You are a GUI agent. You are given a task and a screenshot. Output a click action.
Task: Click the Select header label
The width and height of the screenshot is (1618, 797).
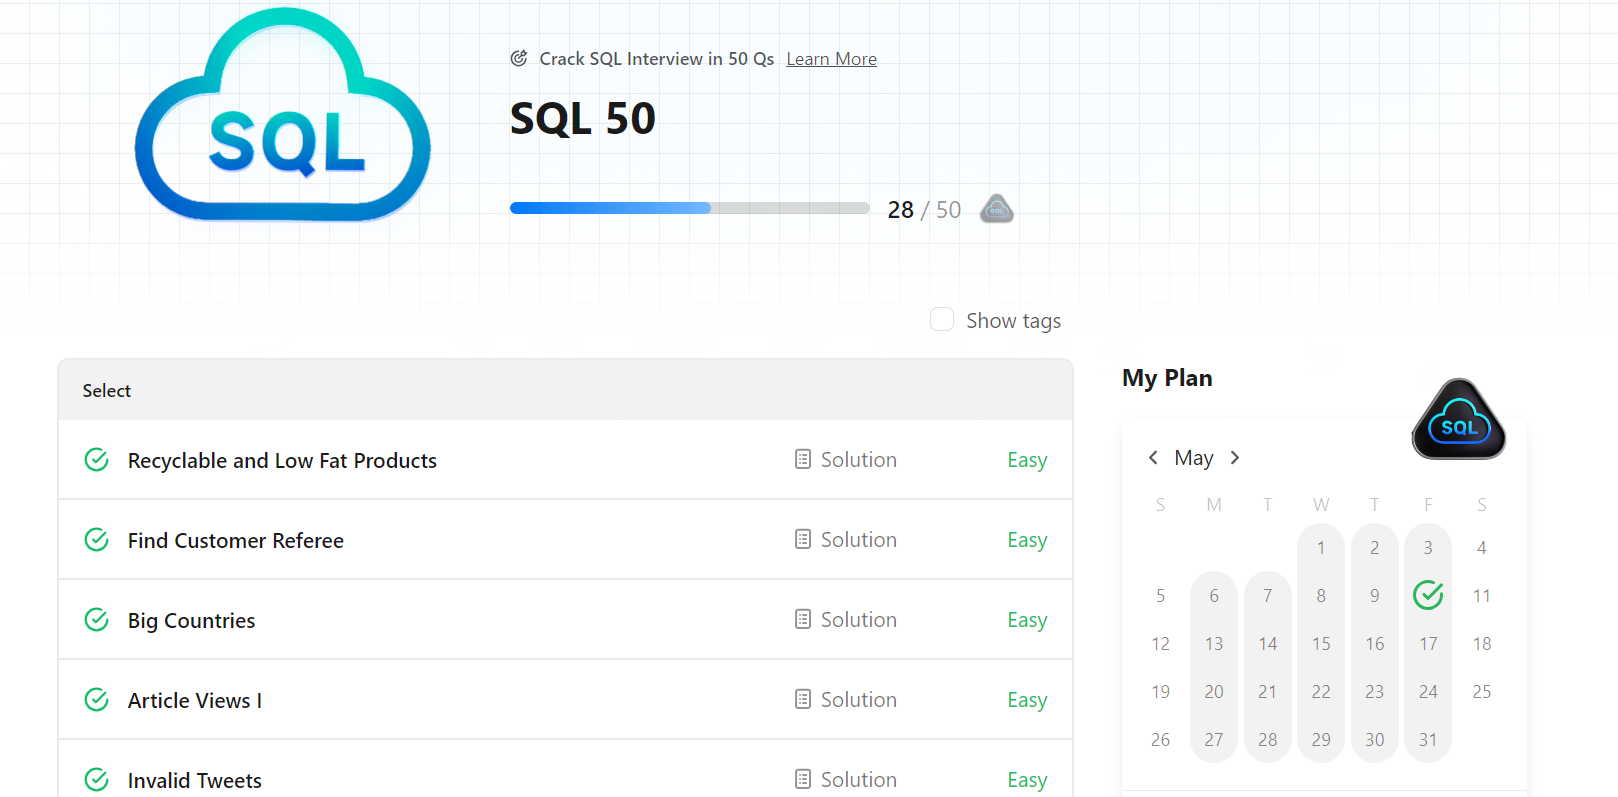pyautogui.click(x=107, y=390)
